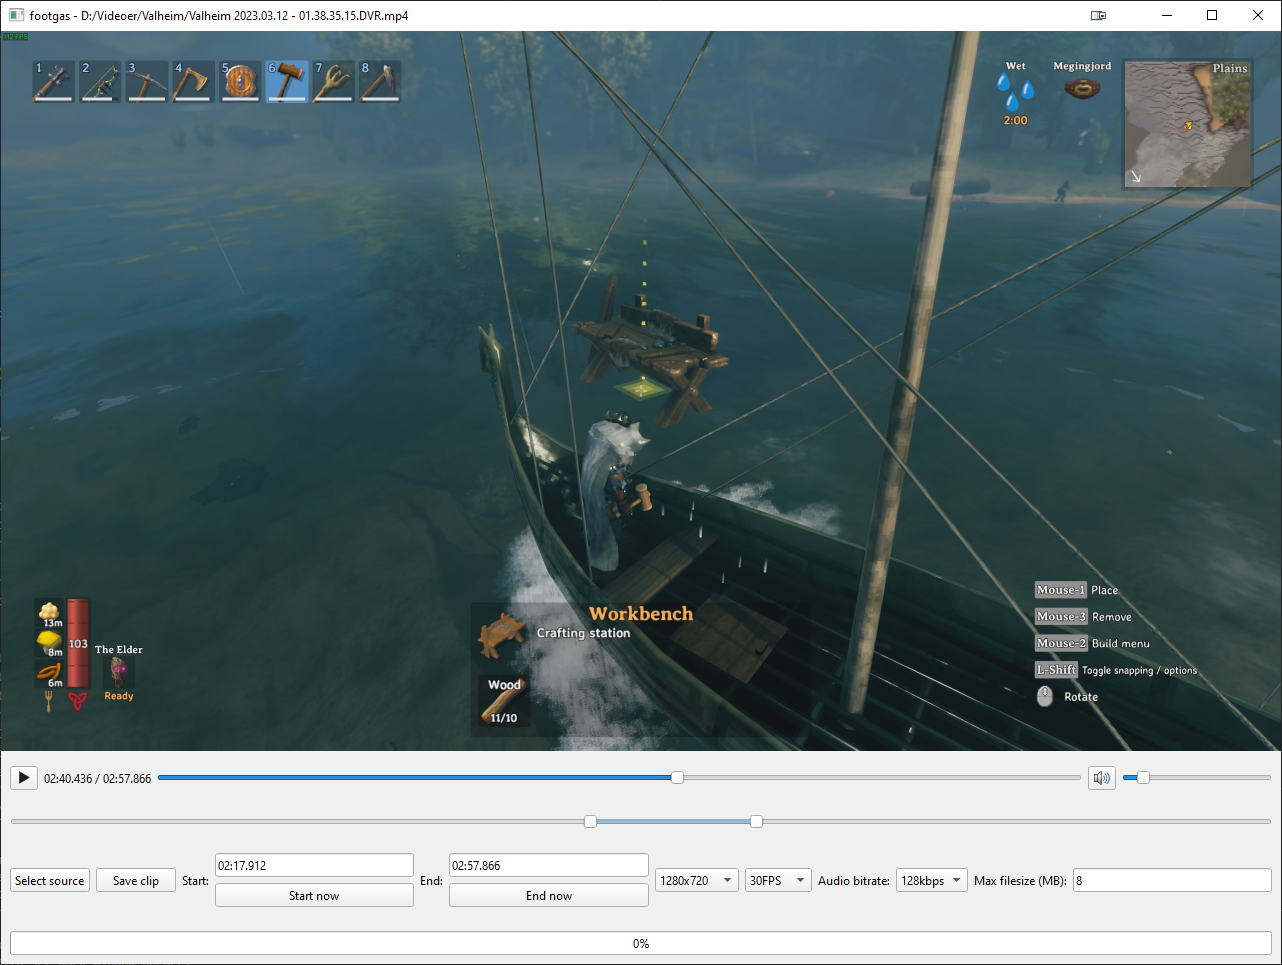Maximize the footgas window
1282x965 pixels.
1212,15
